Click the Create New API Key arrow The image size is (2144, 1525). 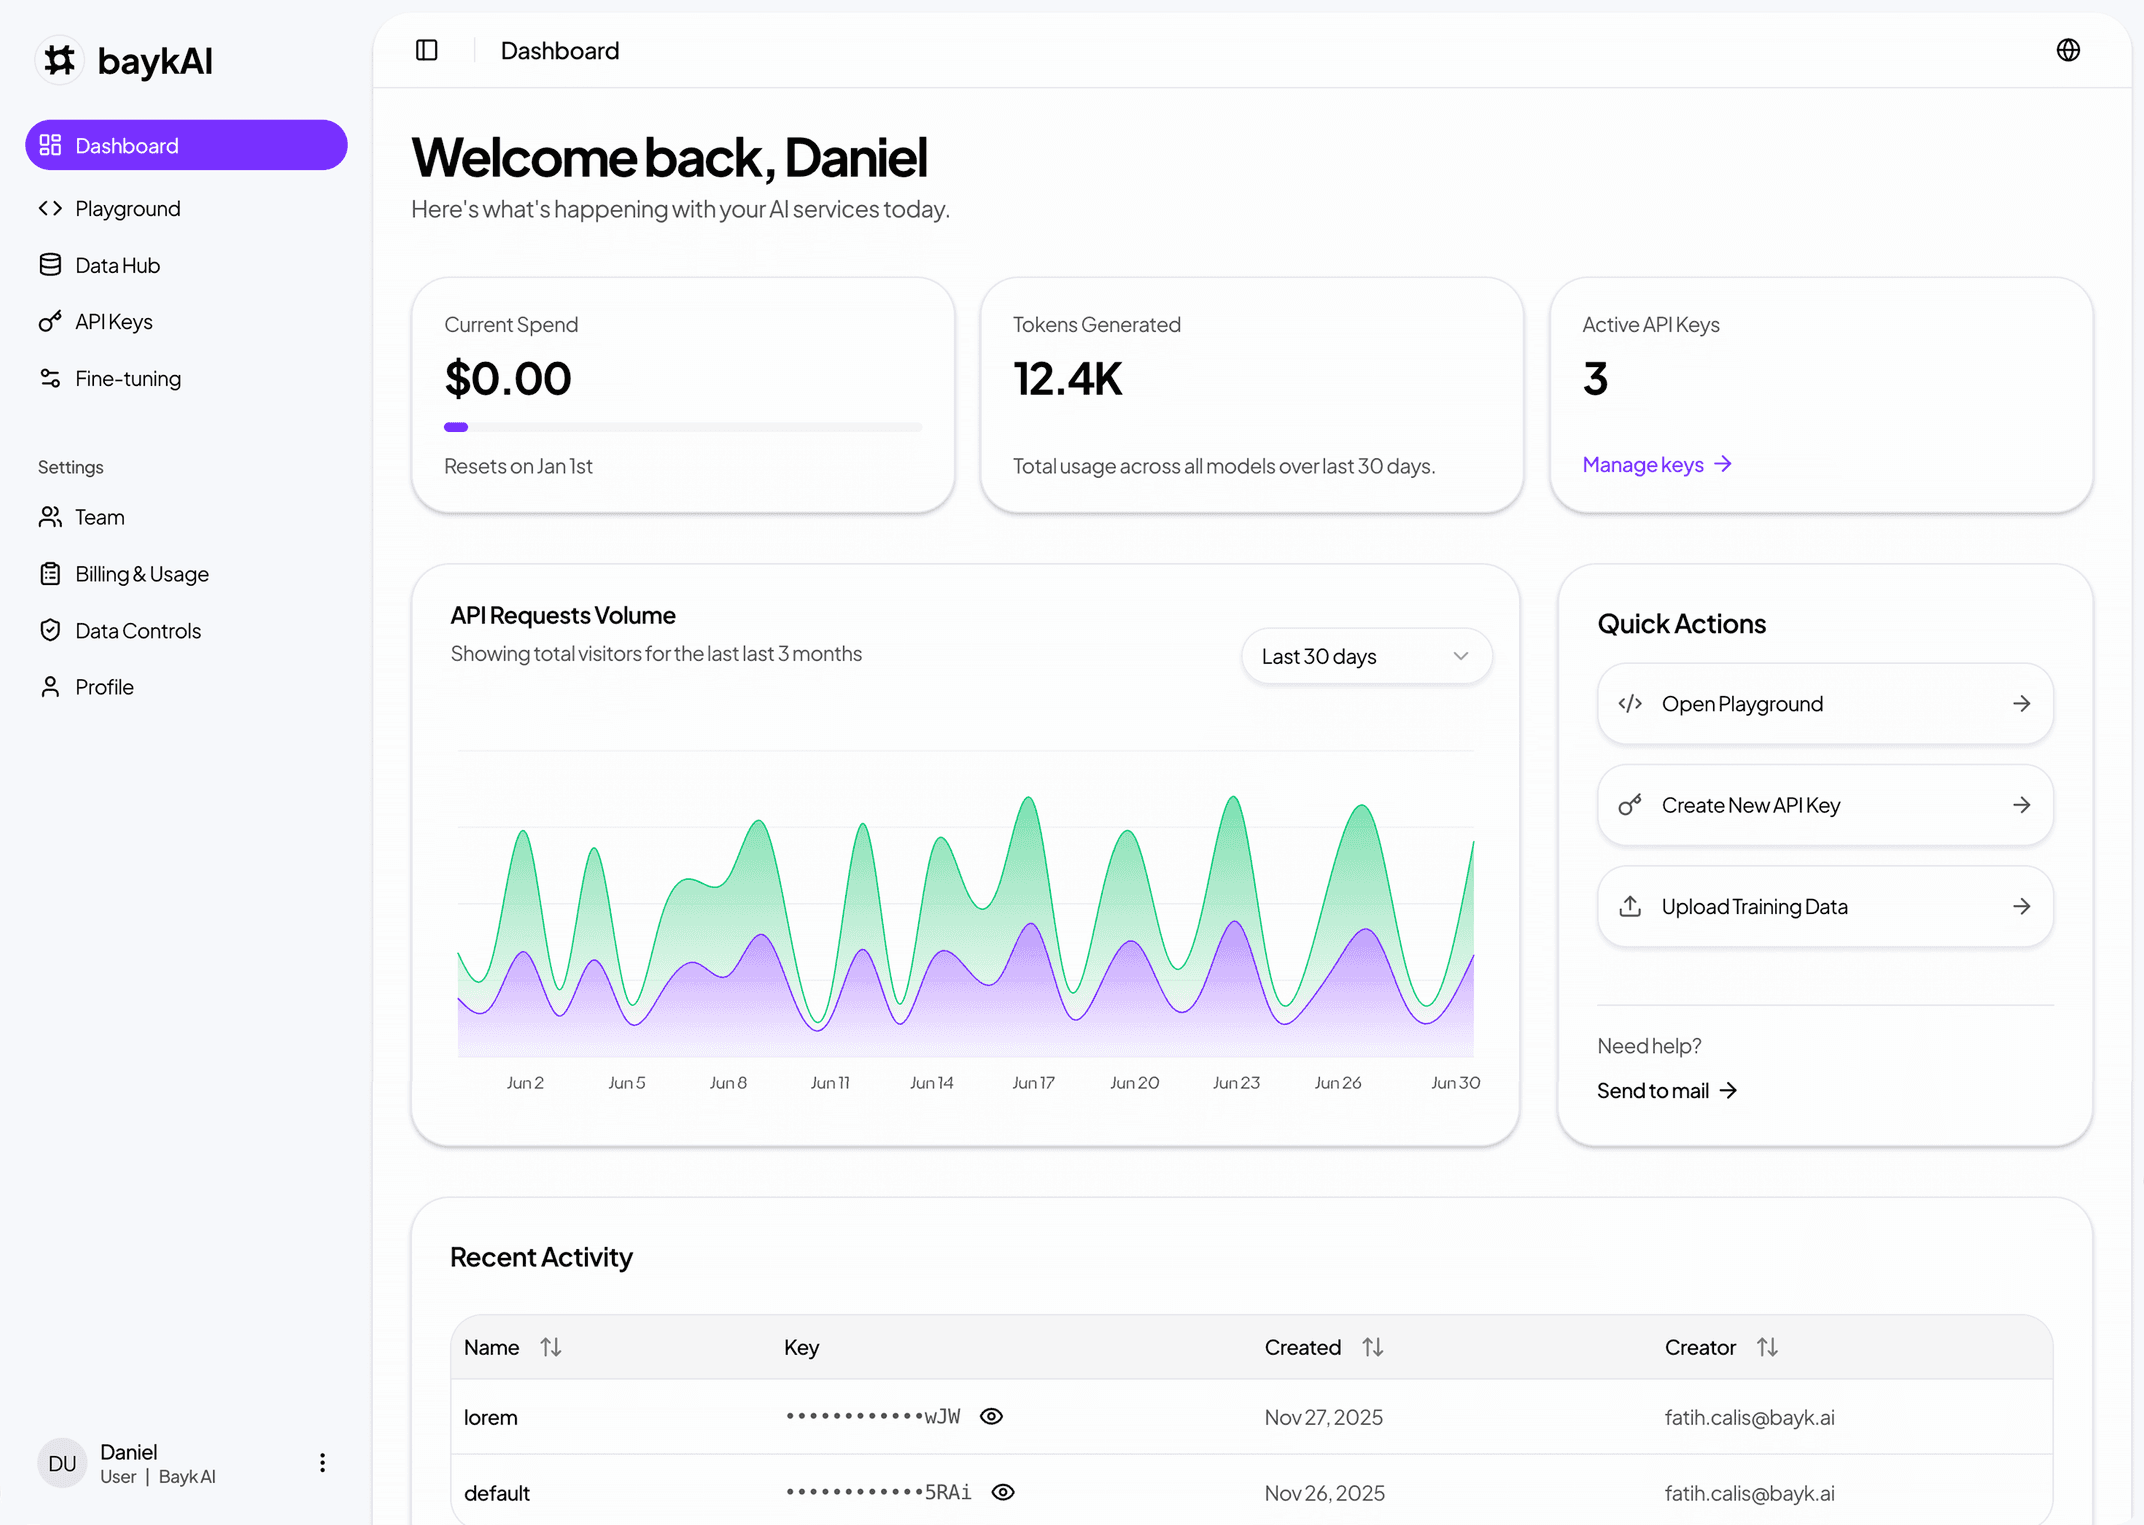click(x=2021, y=805)
